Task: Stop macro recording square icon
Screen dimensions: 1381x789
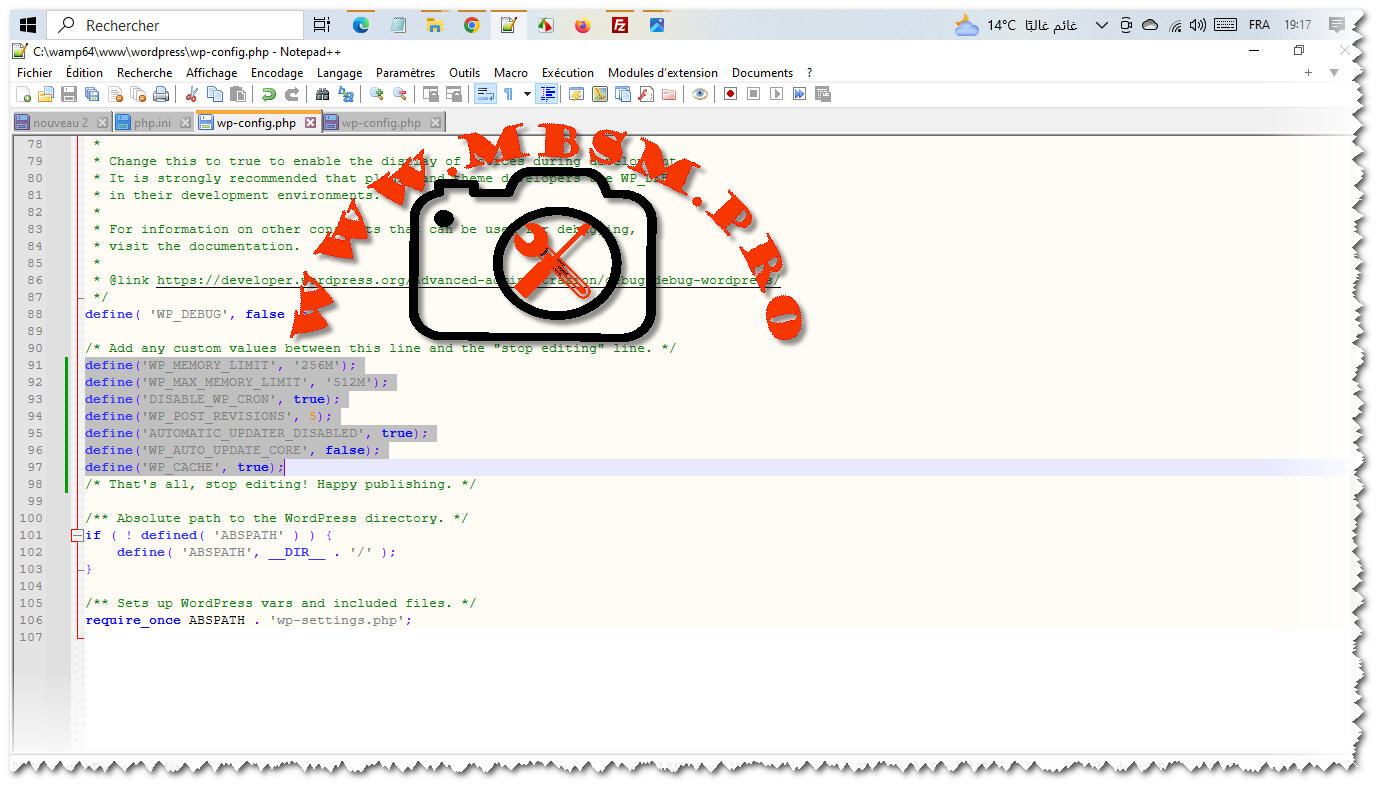Action: click(x=753, y=94)
